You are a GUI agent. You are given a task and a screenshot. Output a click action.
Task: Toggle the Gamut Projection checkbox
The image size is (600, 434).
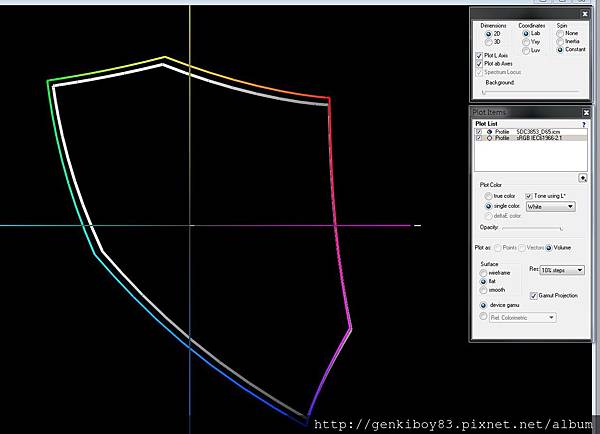click(533, 296)
